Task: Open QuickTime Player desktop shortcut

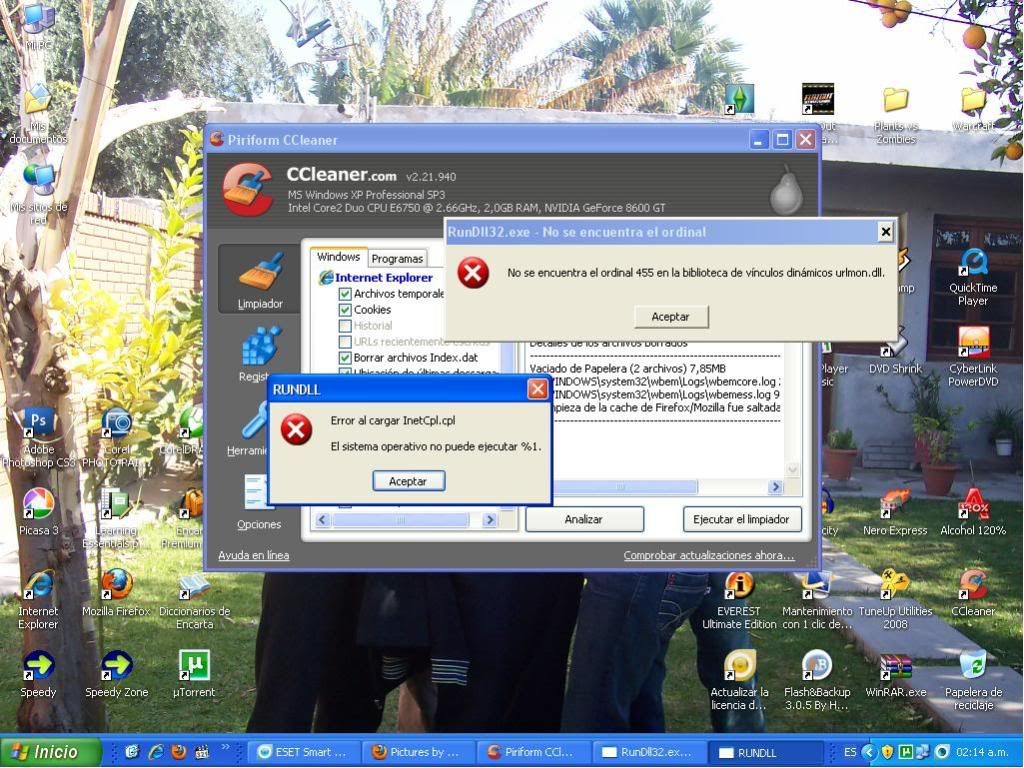Action: (973, 276)
